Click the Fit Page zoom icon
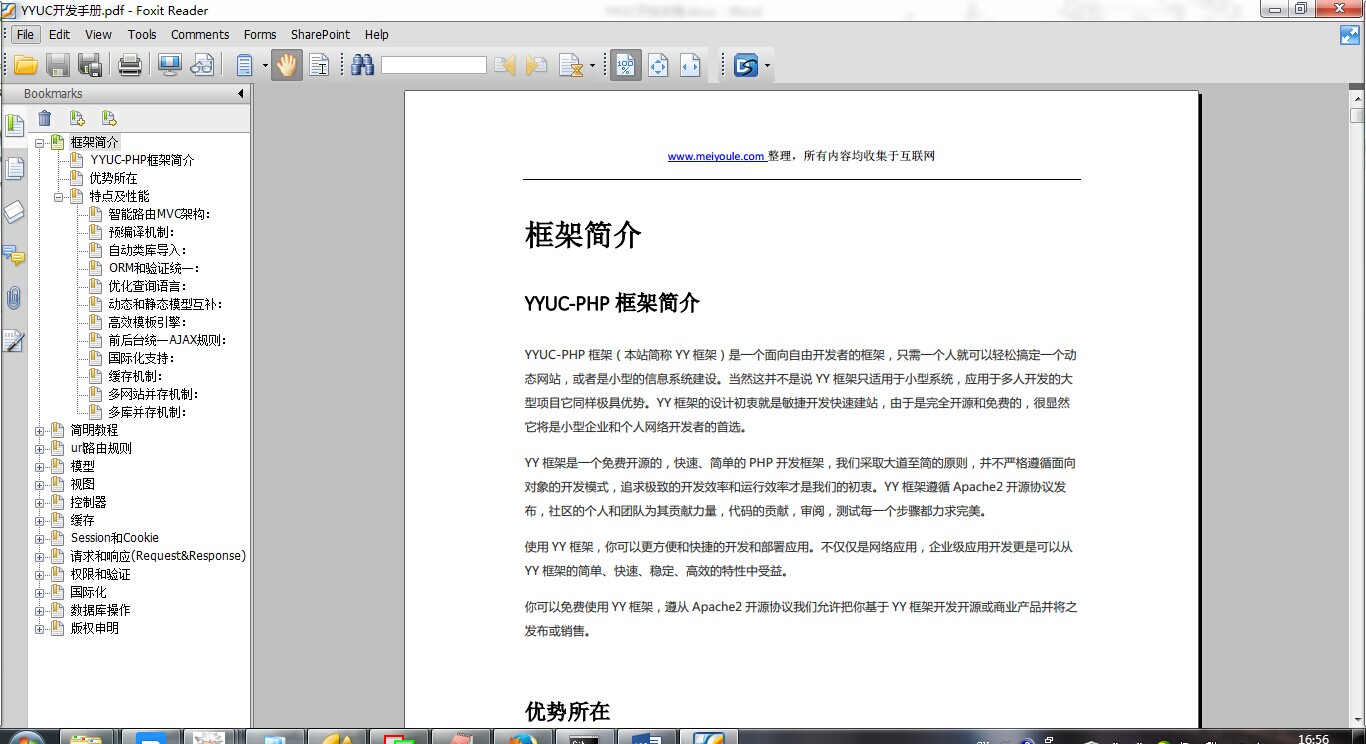Screen dimensions: 1366x744 click(x=658, y=66)
